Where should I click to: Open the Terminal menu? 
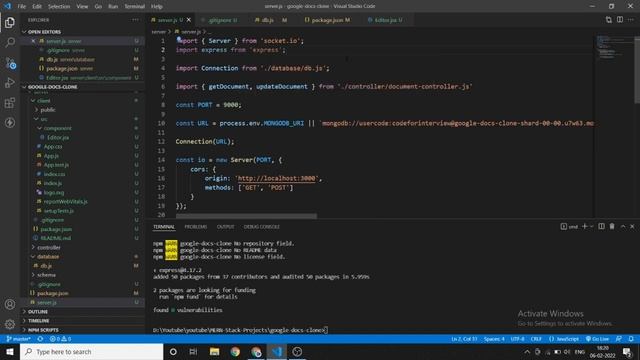[x=134, y=7]
